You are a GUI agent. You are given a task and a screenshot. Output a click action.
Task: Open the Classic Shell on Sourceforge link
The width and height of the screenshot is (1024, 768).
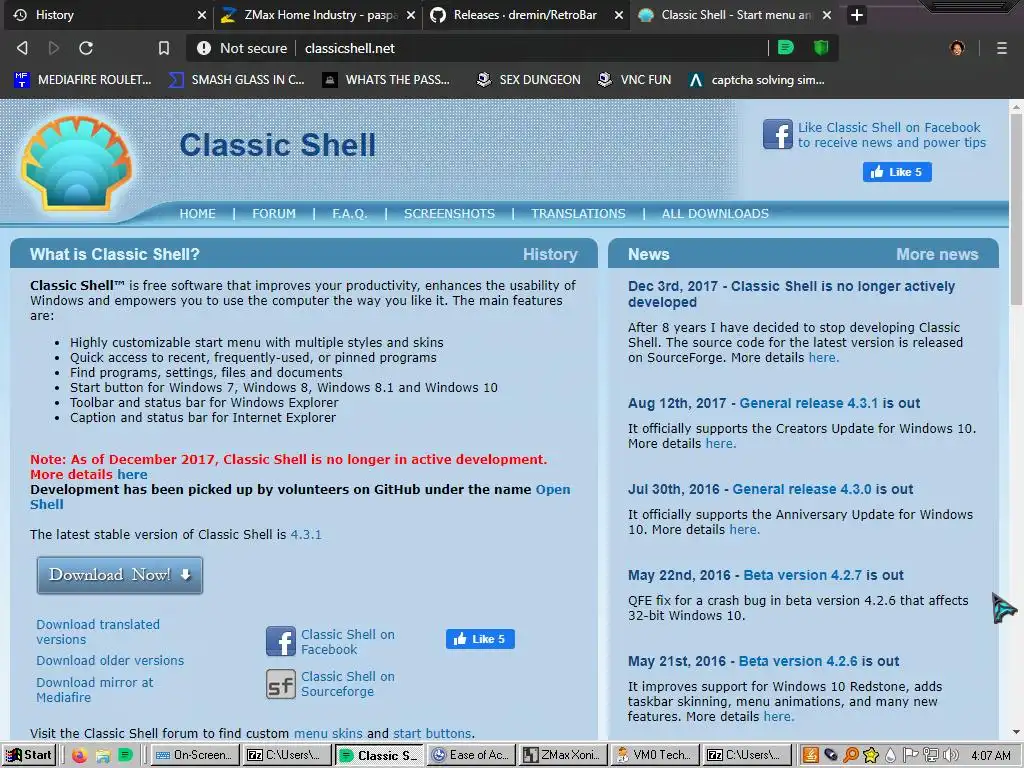tap(347, 684)
